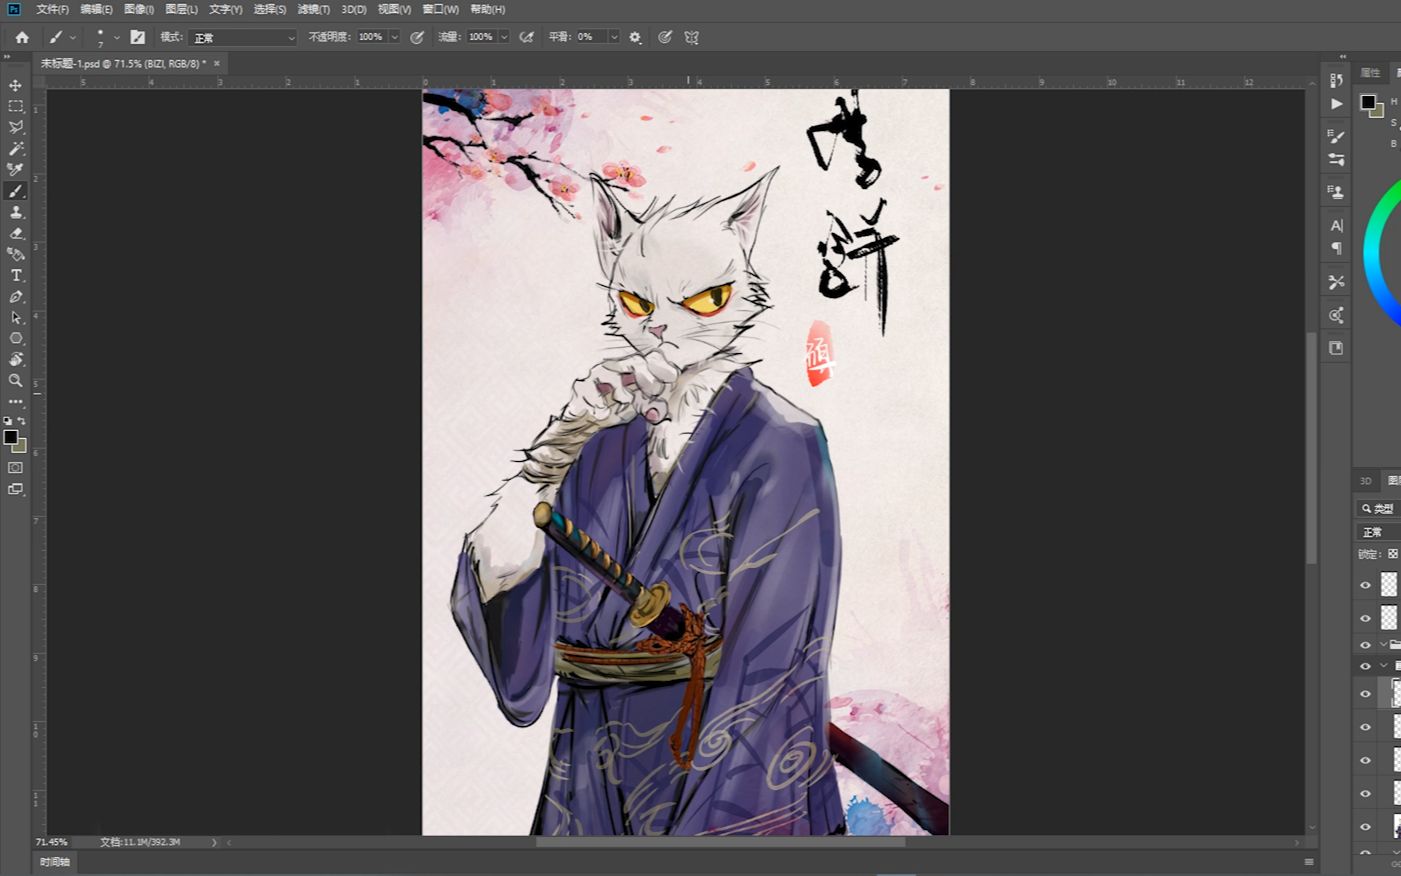Open the 图层(L) menu
This screenshot has width=1401, height=876.
(181, 9)
